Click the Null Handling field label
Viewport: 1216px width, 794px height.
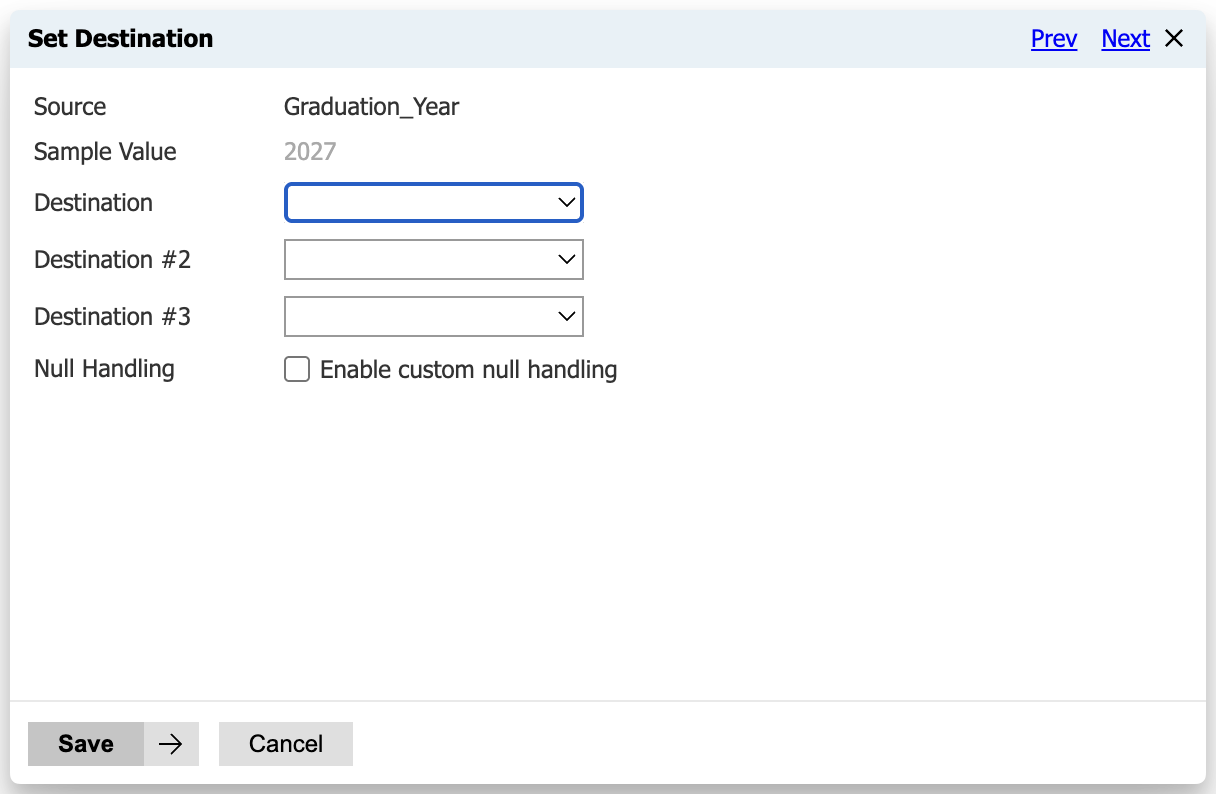pos(104,369)
